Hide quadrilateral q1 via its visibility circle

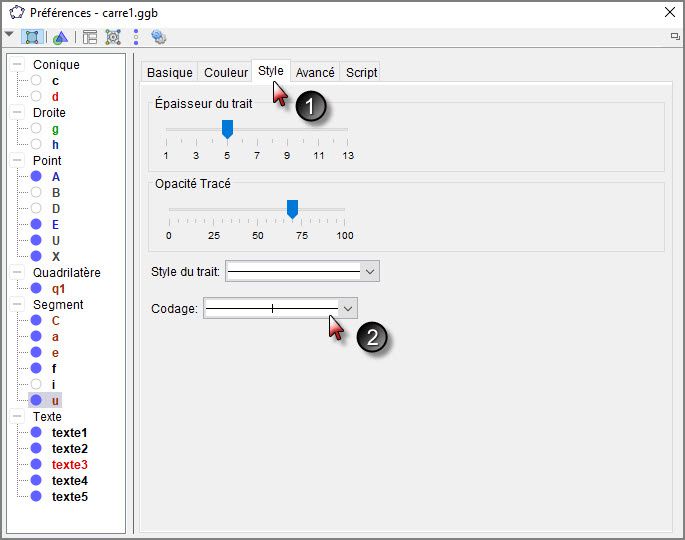pos(36,288)
